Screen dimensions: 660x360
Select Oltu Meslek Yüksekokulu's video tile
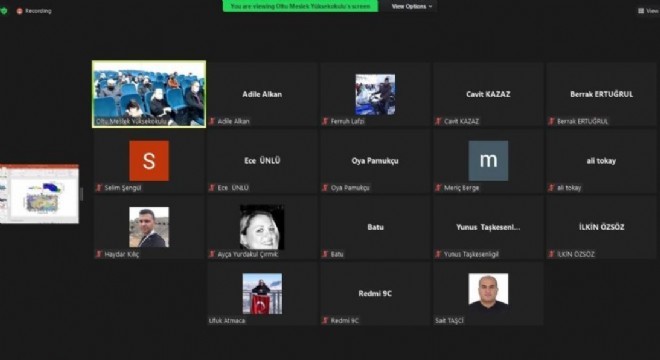pos(149,94)
